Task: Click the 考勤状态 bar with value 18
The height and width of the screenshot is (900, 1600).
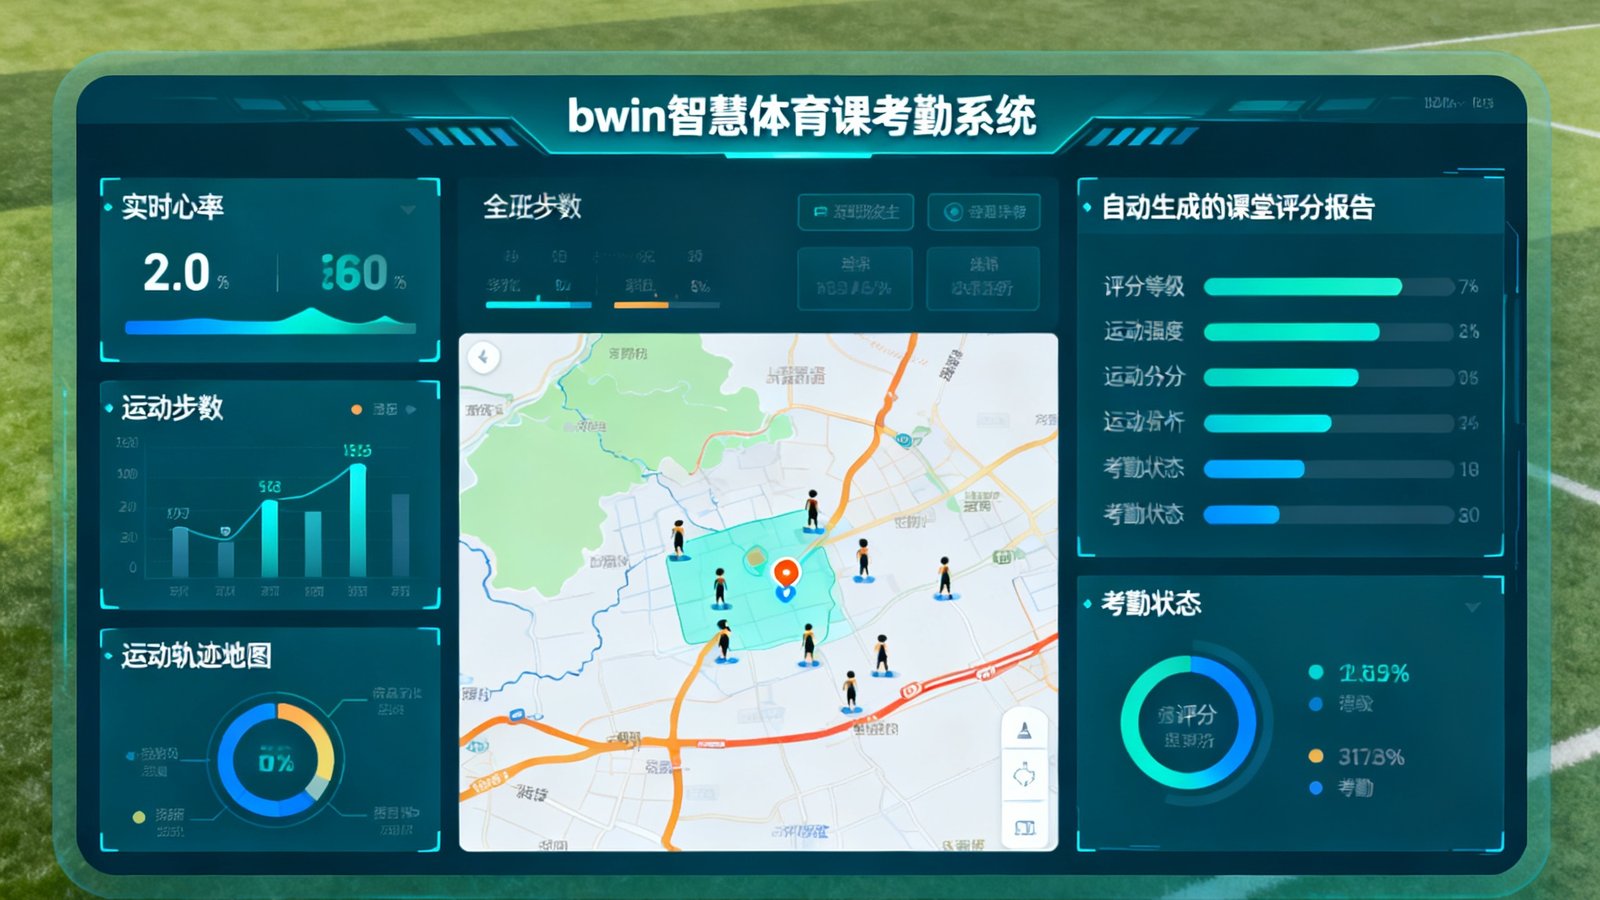Action: click(1329, 469)
